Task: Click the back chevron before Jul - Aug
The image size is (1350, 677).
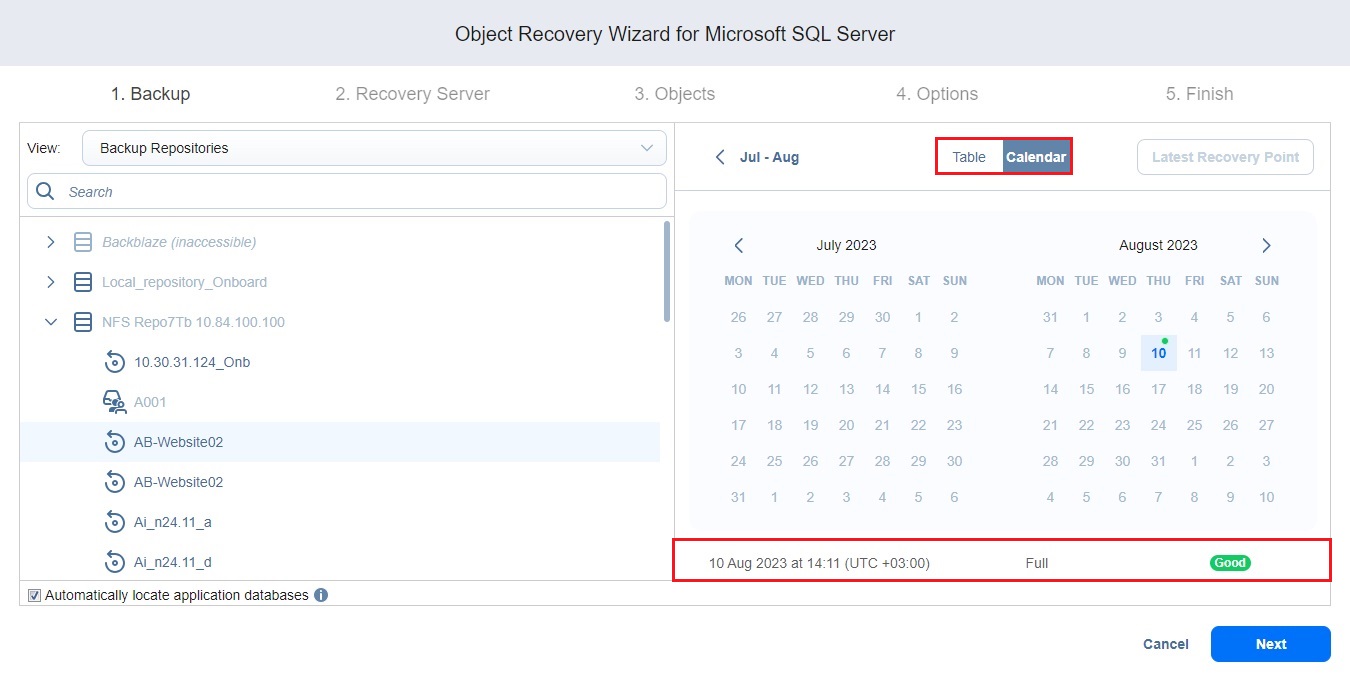Action: coord(720,157)
